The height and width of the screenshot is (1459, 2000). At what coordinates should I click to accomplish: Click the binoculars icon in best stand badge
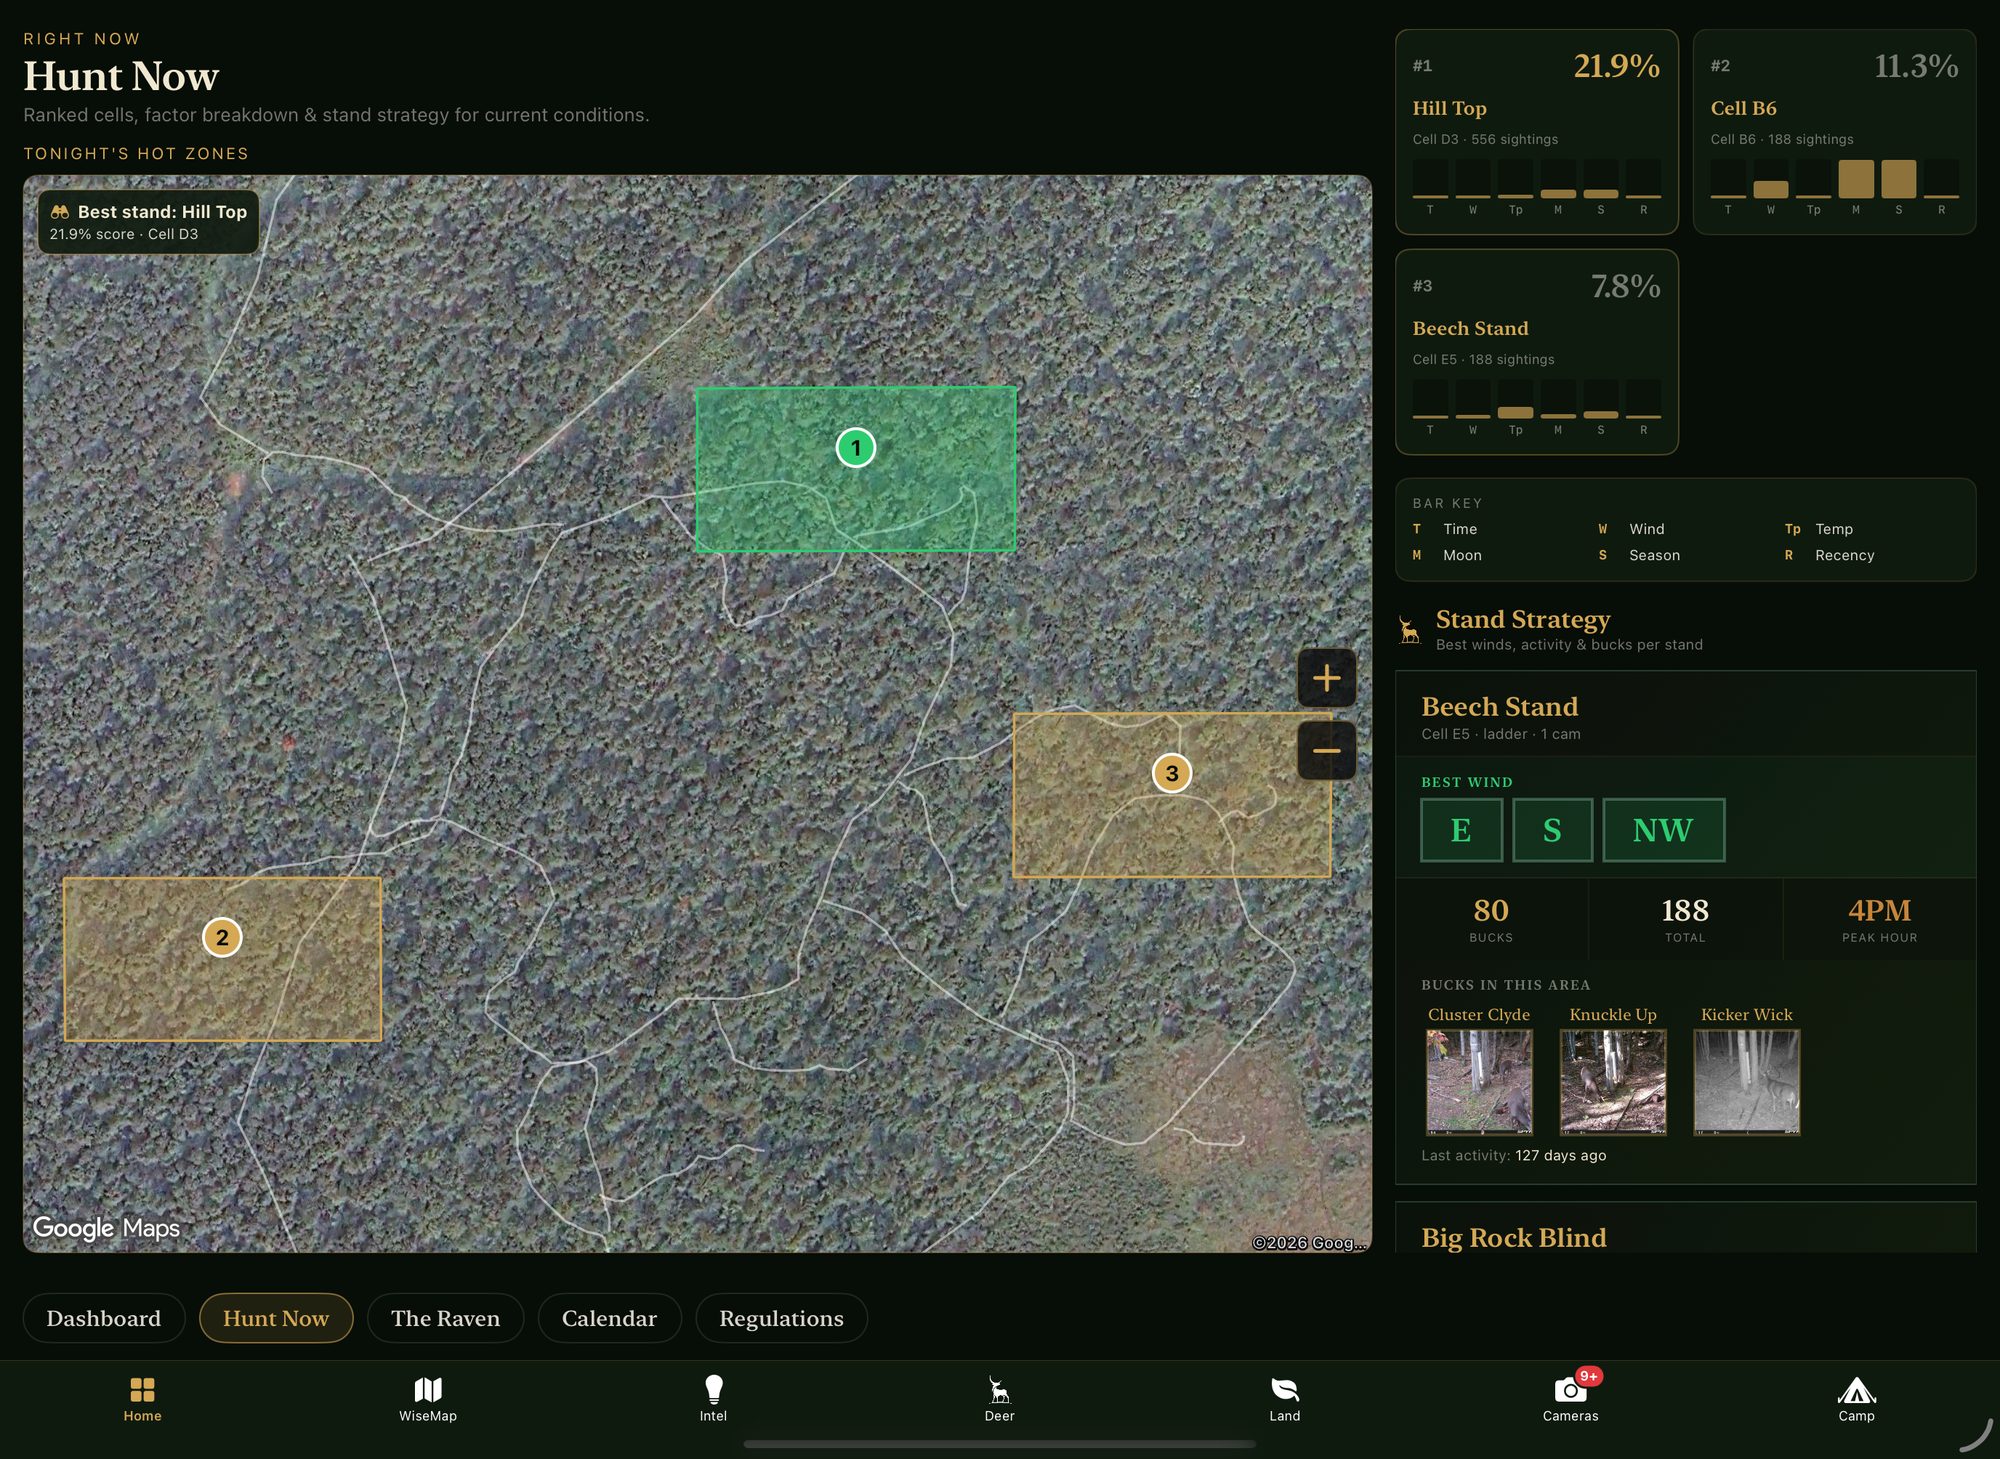pyautogui.click(x=60, y=212)
